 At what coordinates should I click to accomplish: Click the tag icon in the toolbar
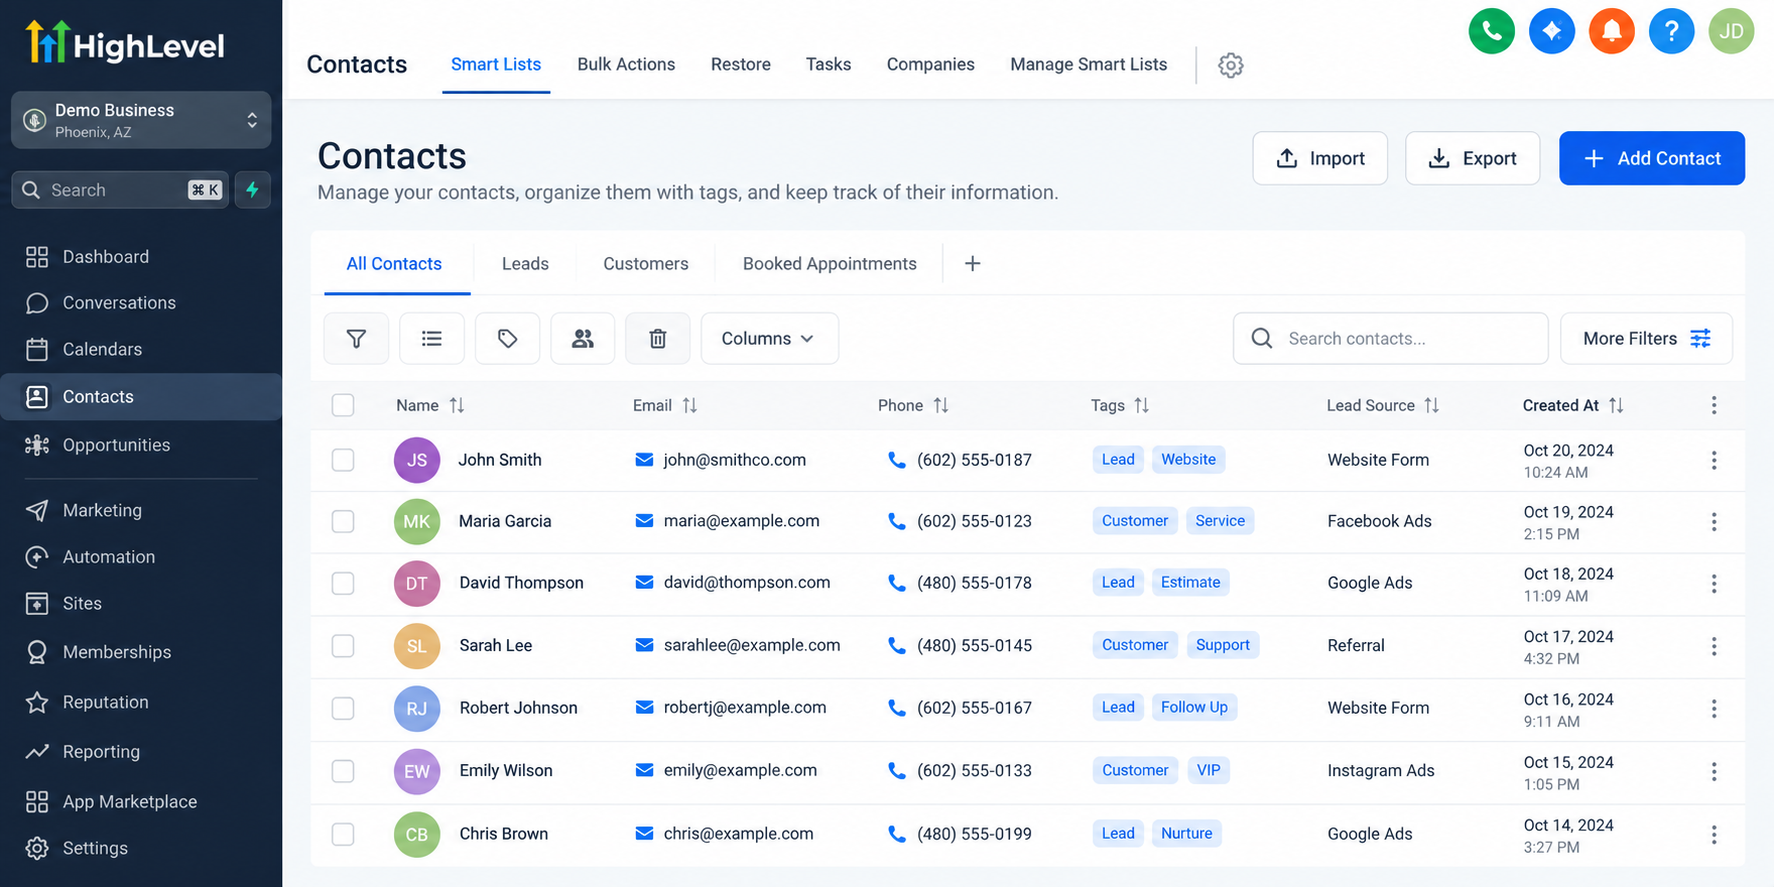pos(507,339)
